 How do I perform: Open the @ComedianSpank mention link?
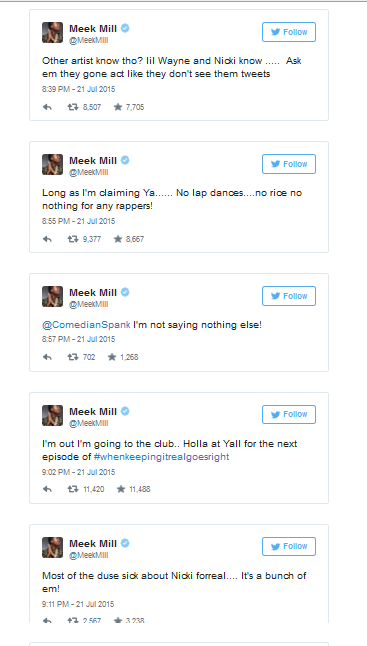(86, 325)
